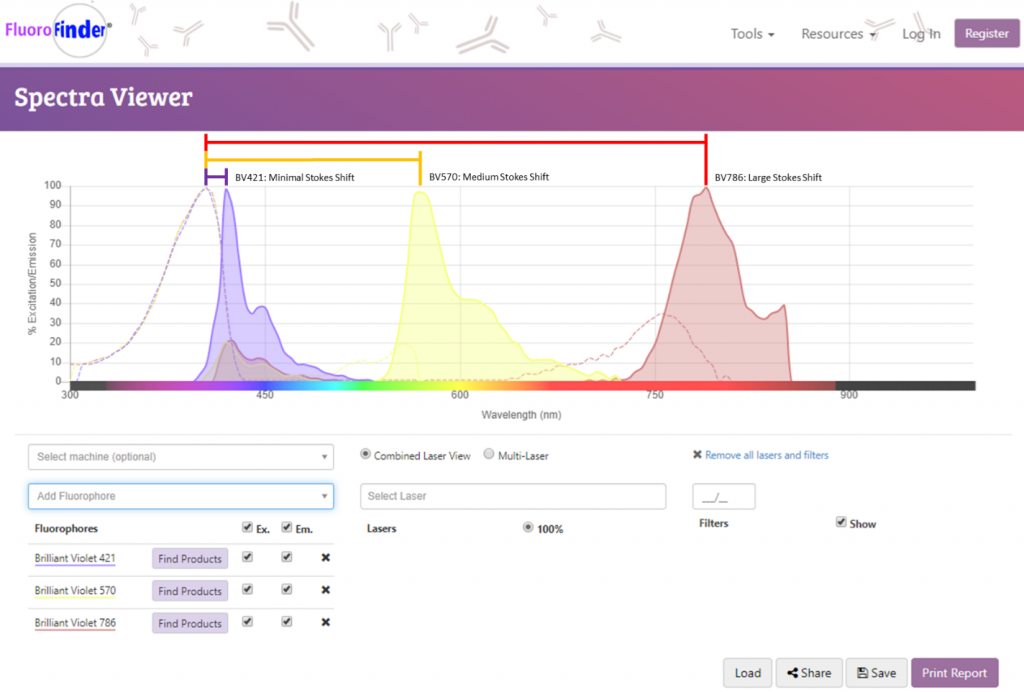Open the Select machine dropdown
The height and width of the screenshot is (692, 1024).
[181, 457]
